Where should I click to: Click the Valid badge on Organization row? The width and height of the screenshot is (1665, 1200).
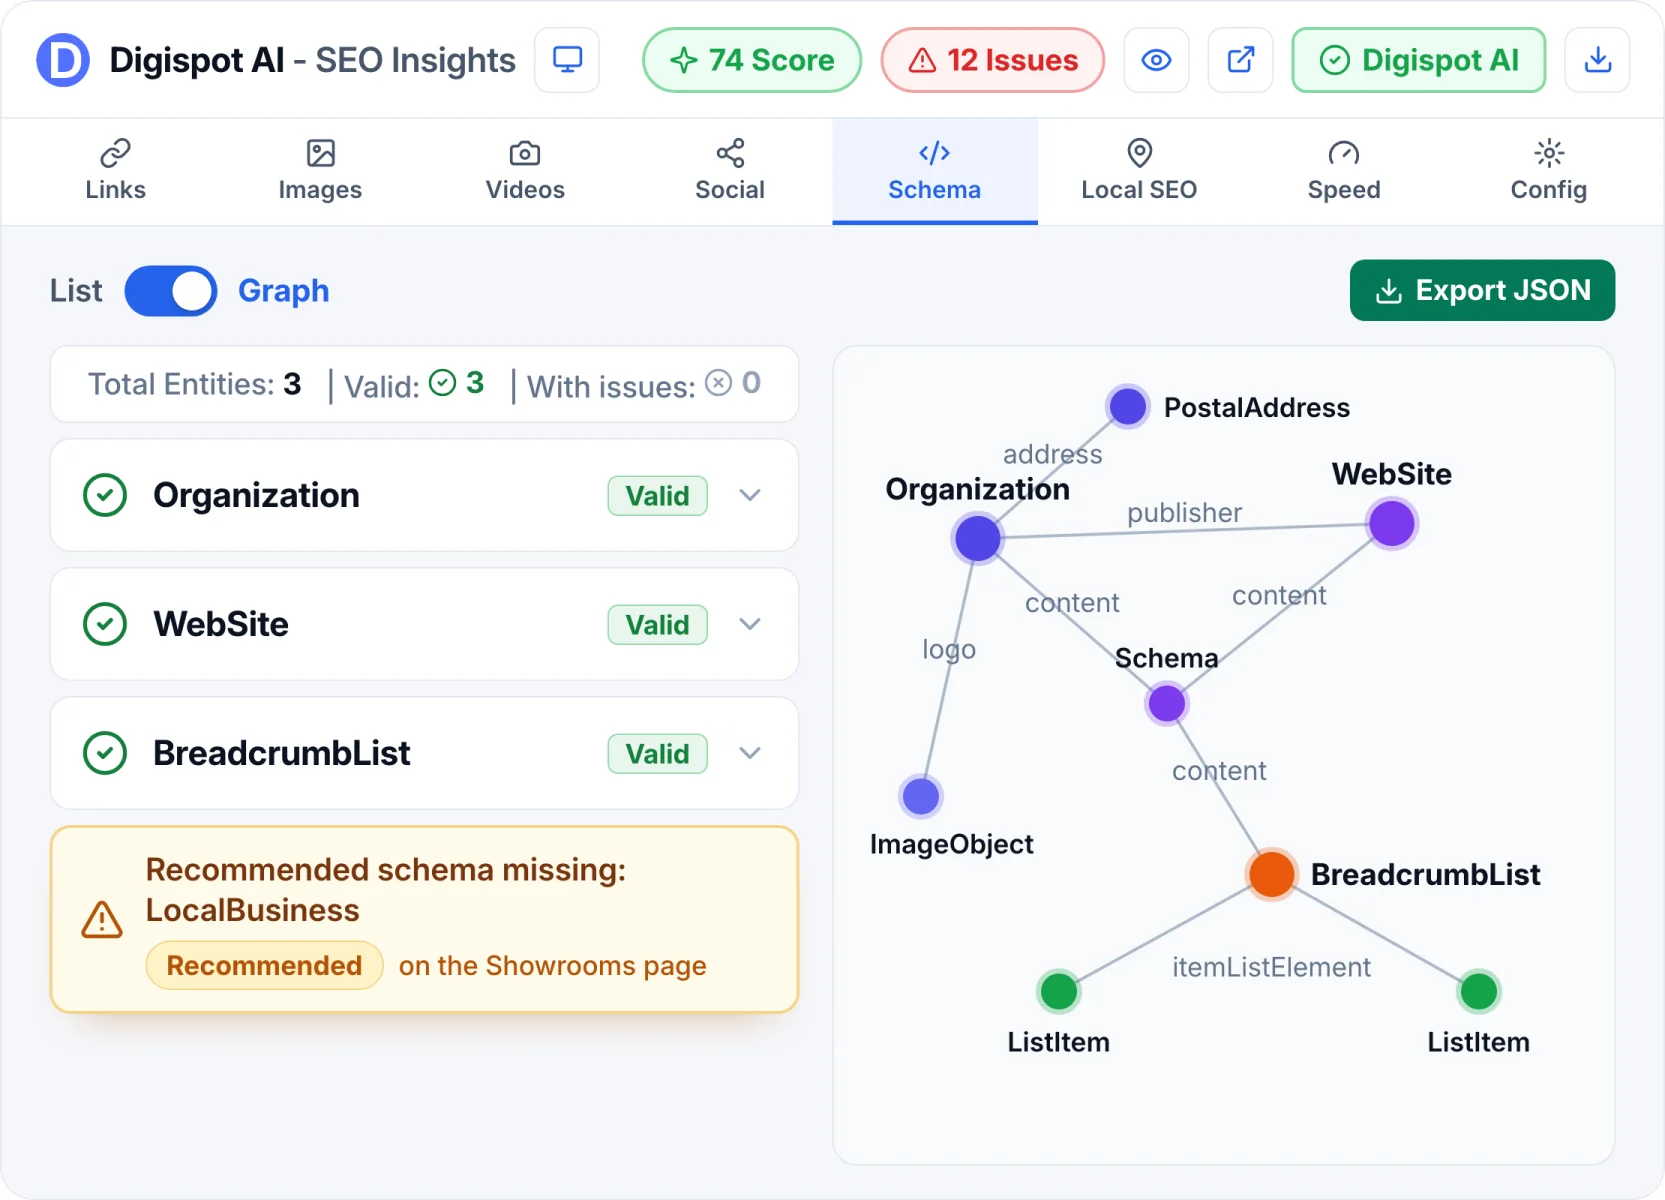[x=657, y=496]
